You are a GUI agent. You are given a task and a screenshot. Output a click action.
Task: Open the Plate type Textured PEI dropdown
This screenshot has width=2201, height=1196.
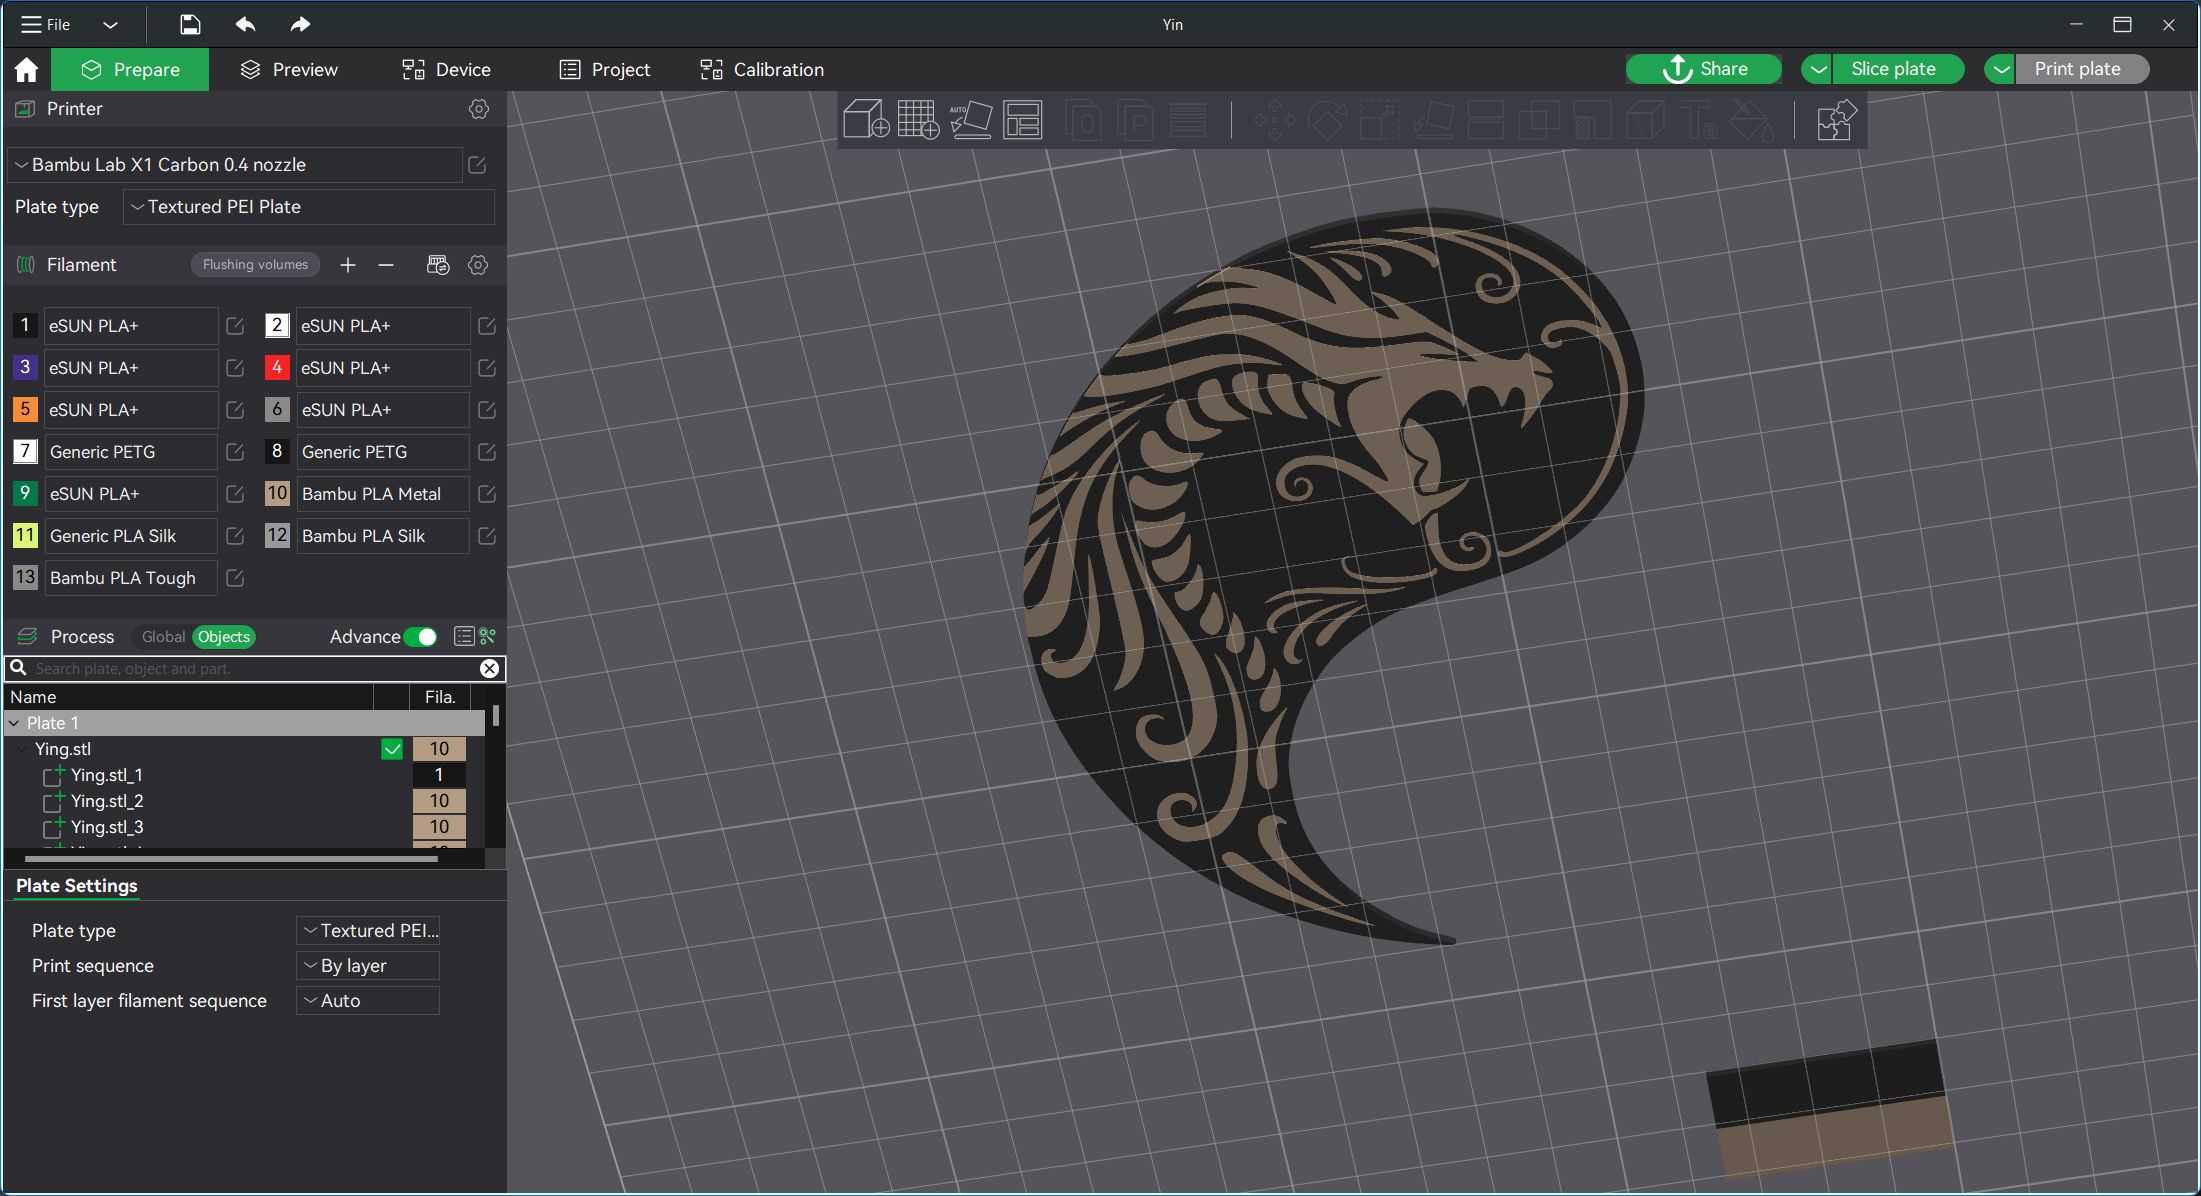point(309,207)
